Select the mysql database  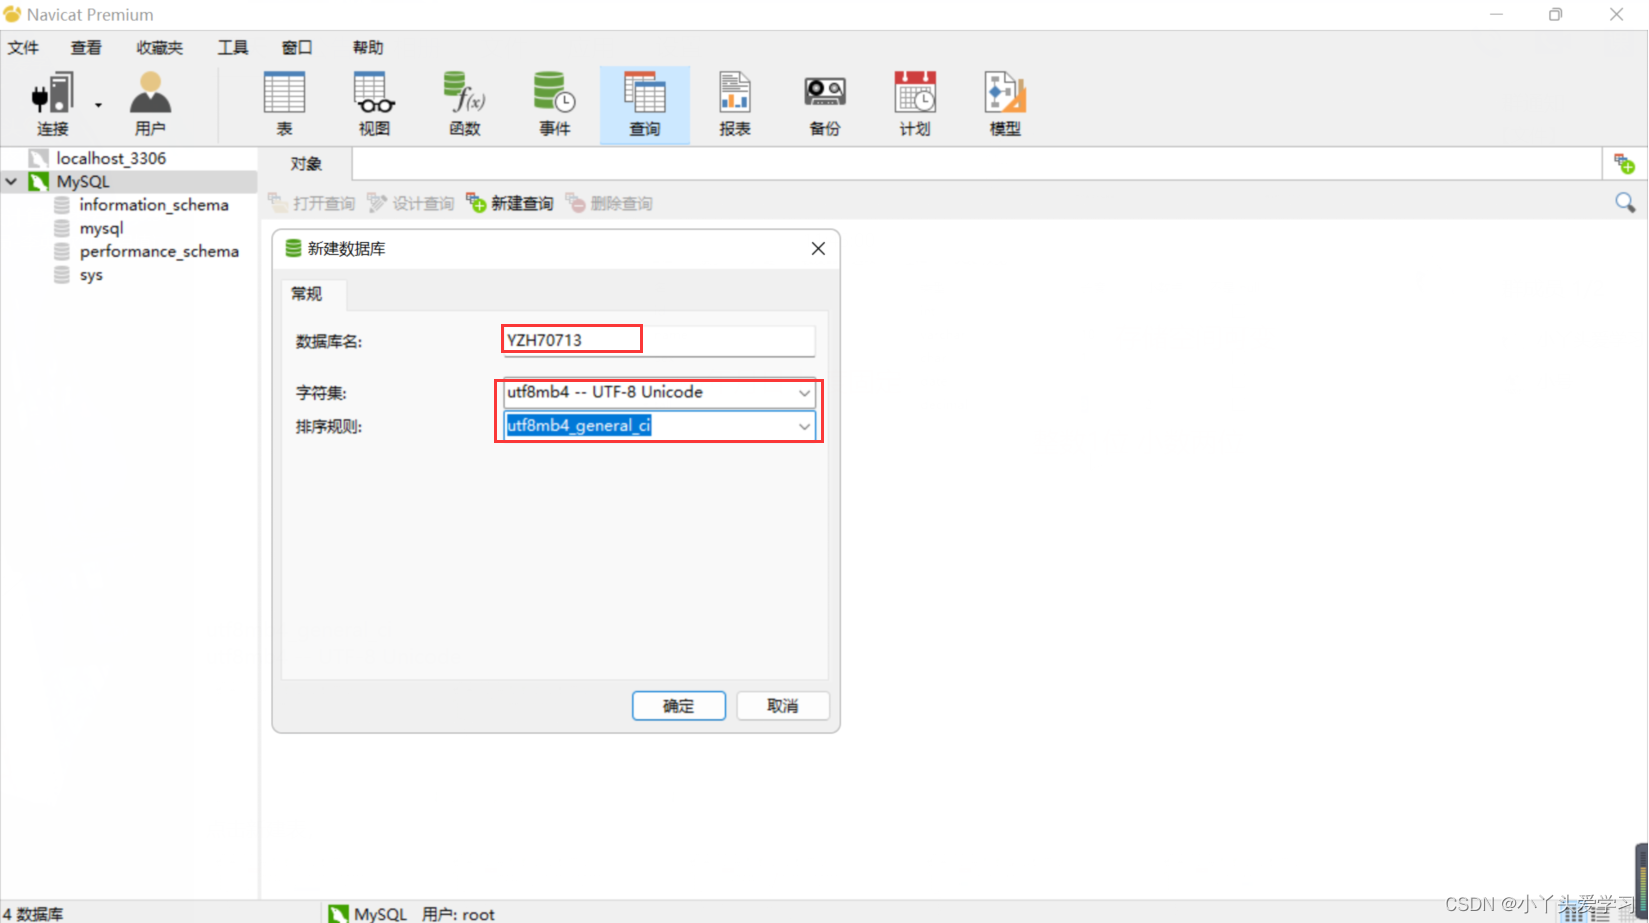pos(101,229)
